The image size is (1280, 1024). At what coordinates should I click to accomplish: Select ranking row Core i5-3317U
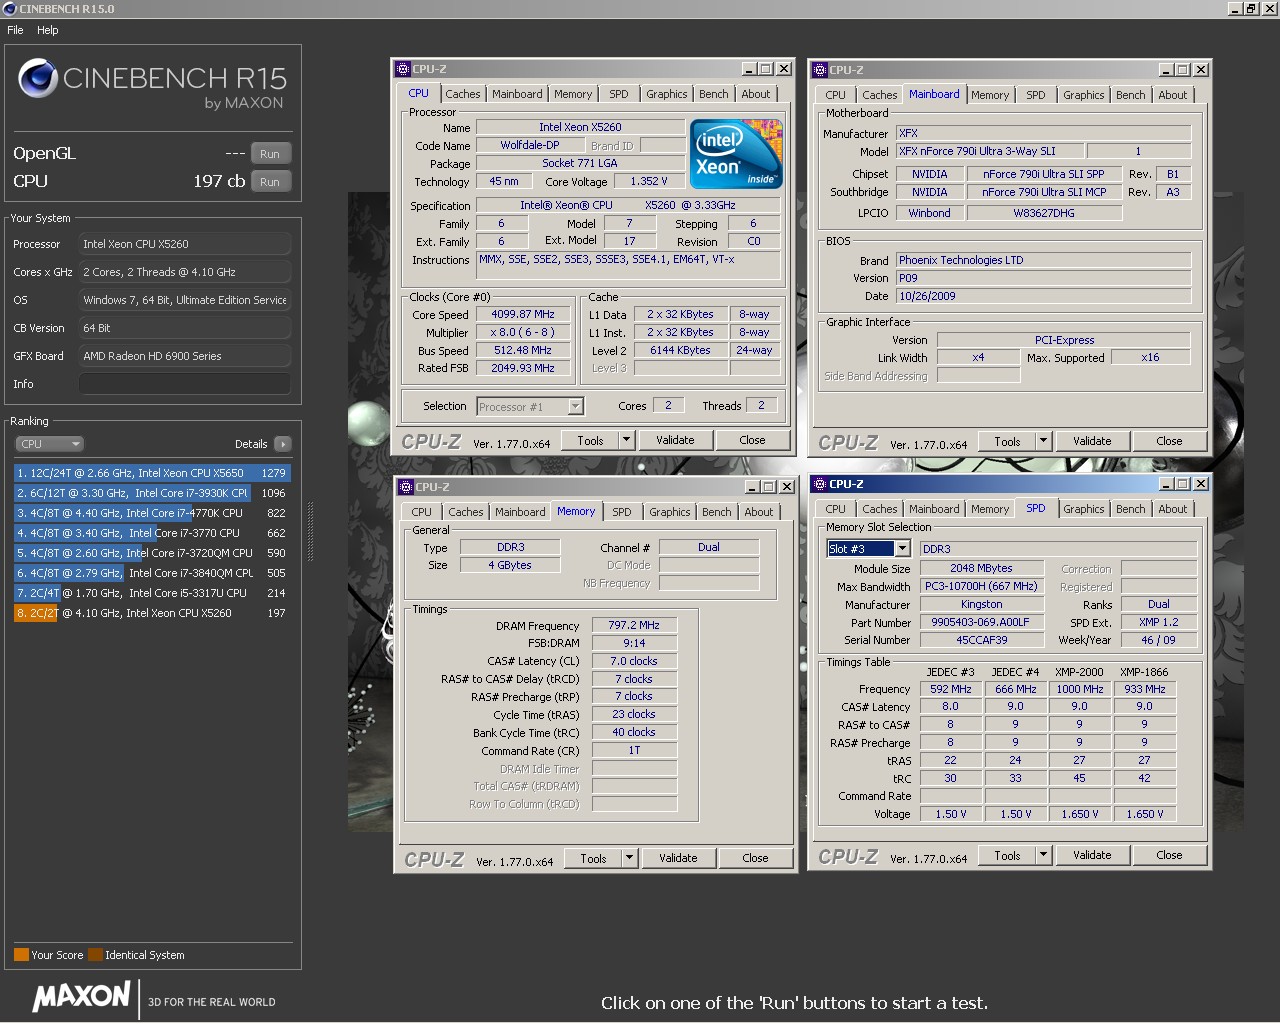click(152, 593)
